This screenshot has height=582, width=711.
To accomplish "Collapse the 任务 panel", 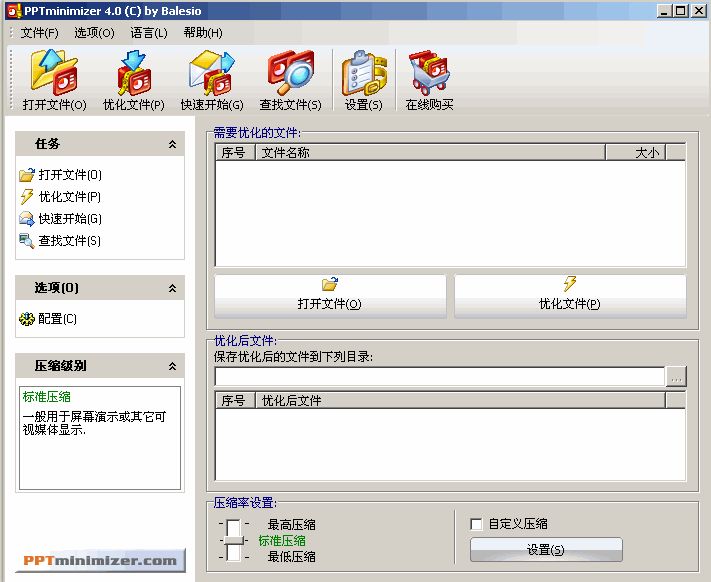I will (172, 144).
